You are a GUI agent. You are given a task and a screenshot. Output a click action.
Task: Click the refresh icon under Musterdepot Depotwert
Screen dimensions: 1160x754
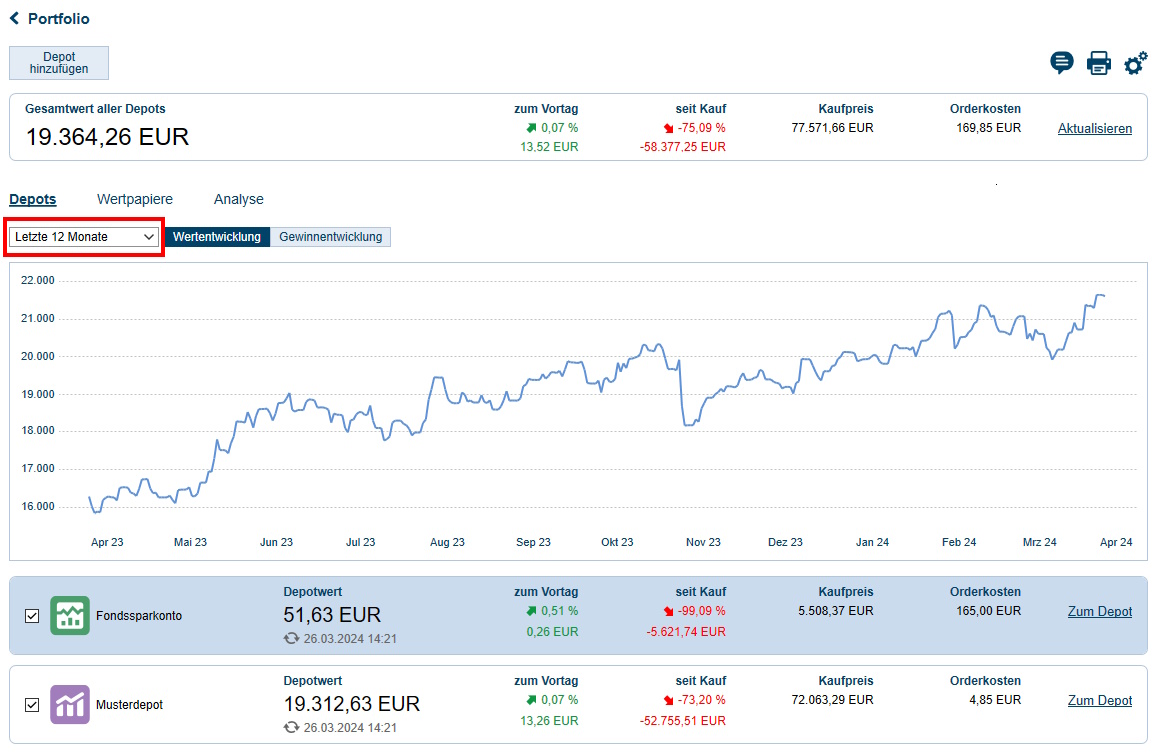pyautogui.click(x=291, y=727)
